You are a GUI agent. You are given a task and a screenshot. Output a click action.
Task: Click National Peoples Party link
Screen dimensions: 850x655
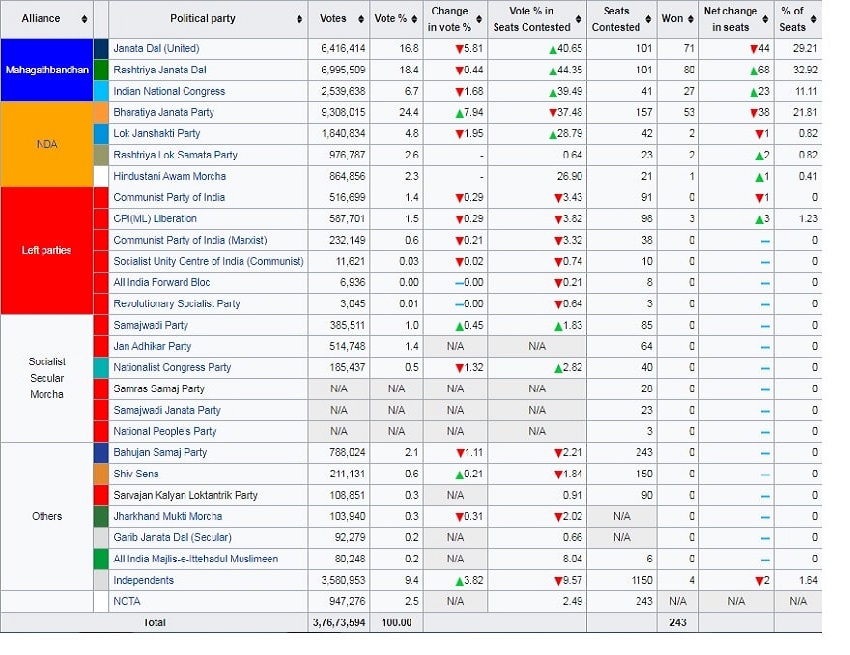pyautogui.click(x=165, y=432)
